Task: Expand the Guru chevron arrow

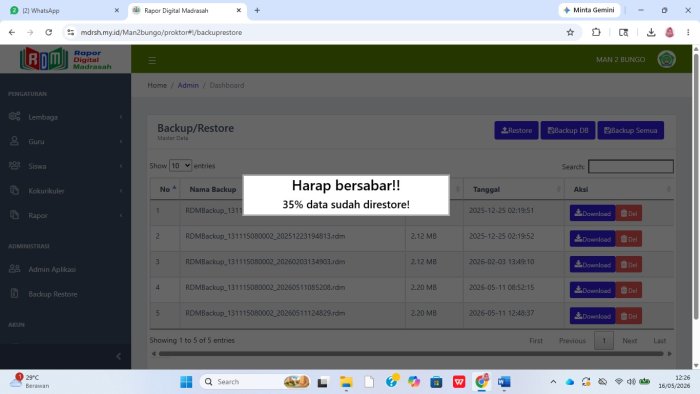Action: [121, 141]
